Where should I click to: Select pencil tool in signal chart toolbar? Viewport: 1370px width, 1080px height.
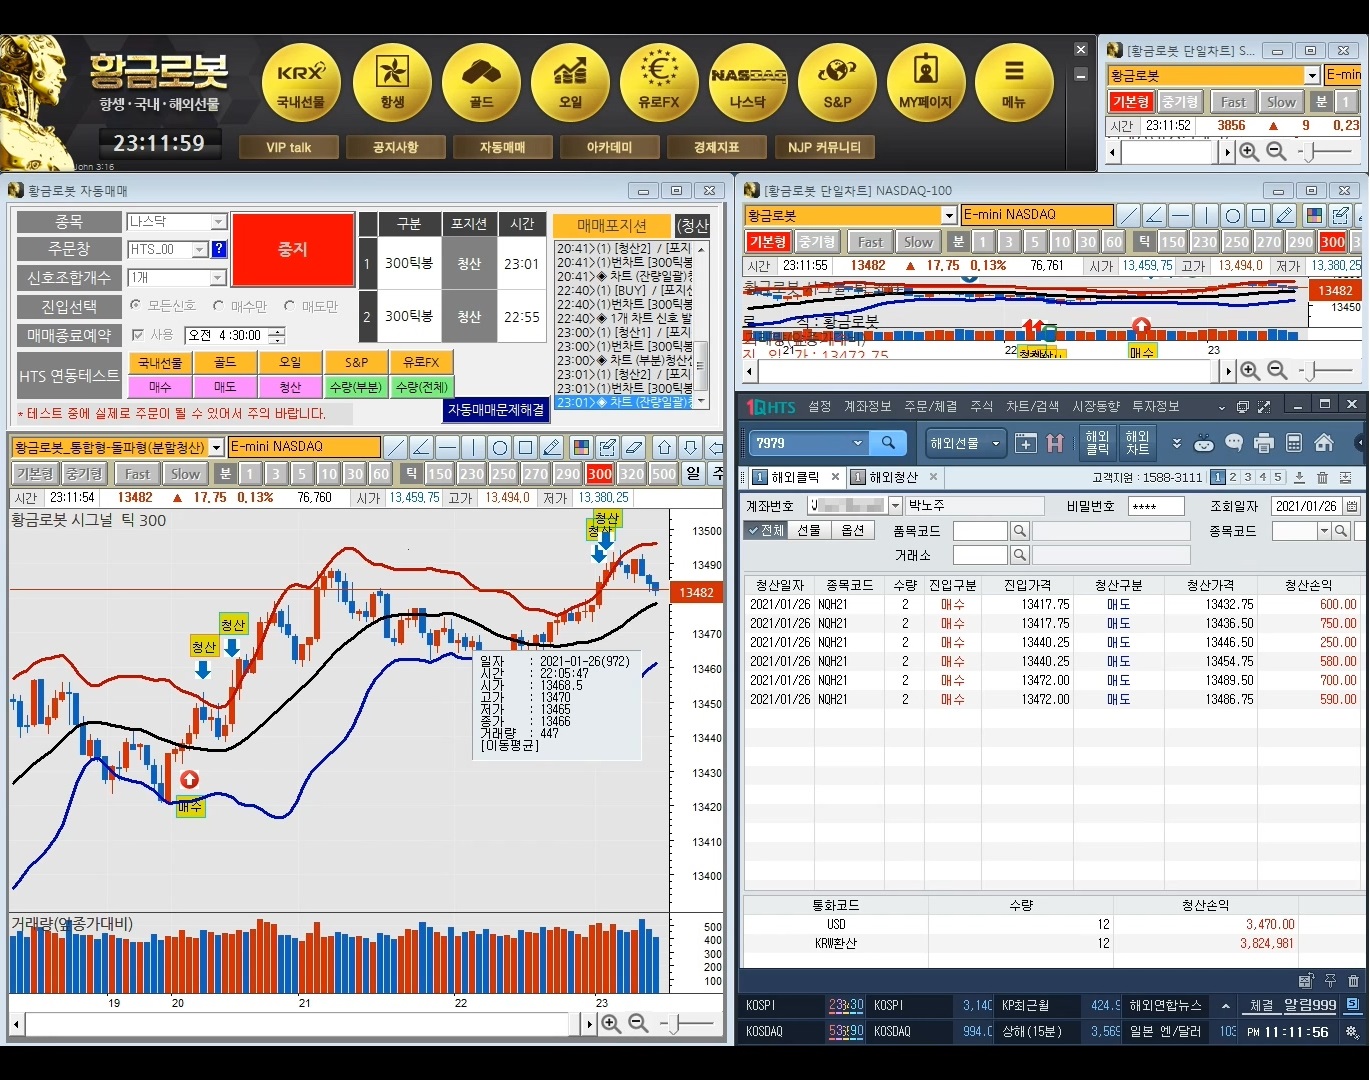click(552, 447)
